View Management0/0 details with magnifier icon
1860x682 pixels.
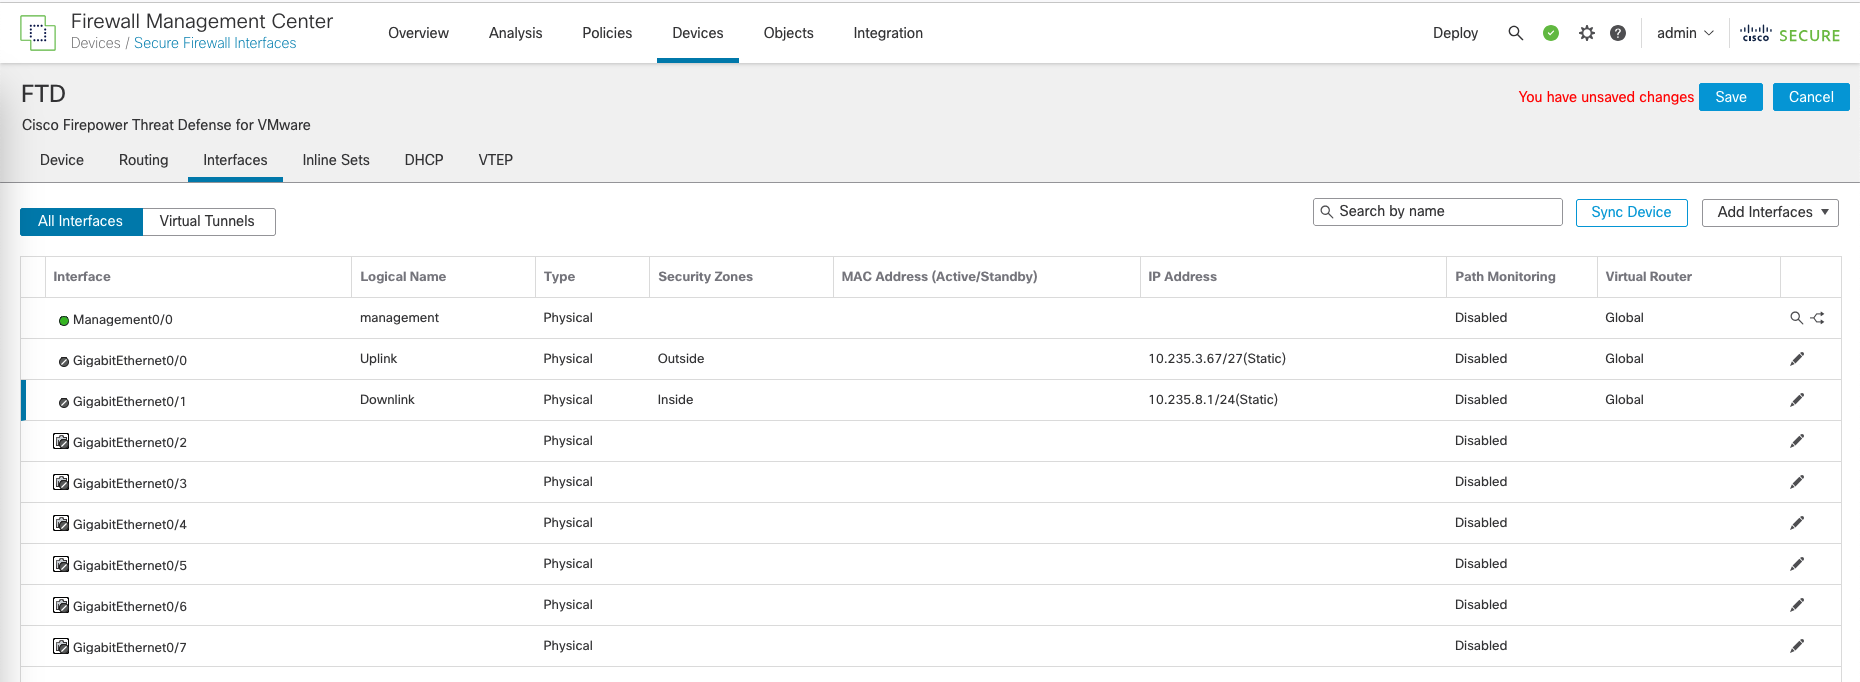[1796, 318]
